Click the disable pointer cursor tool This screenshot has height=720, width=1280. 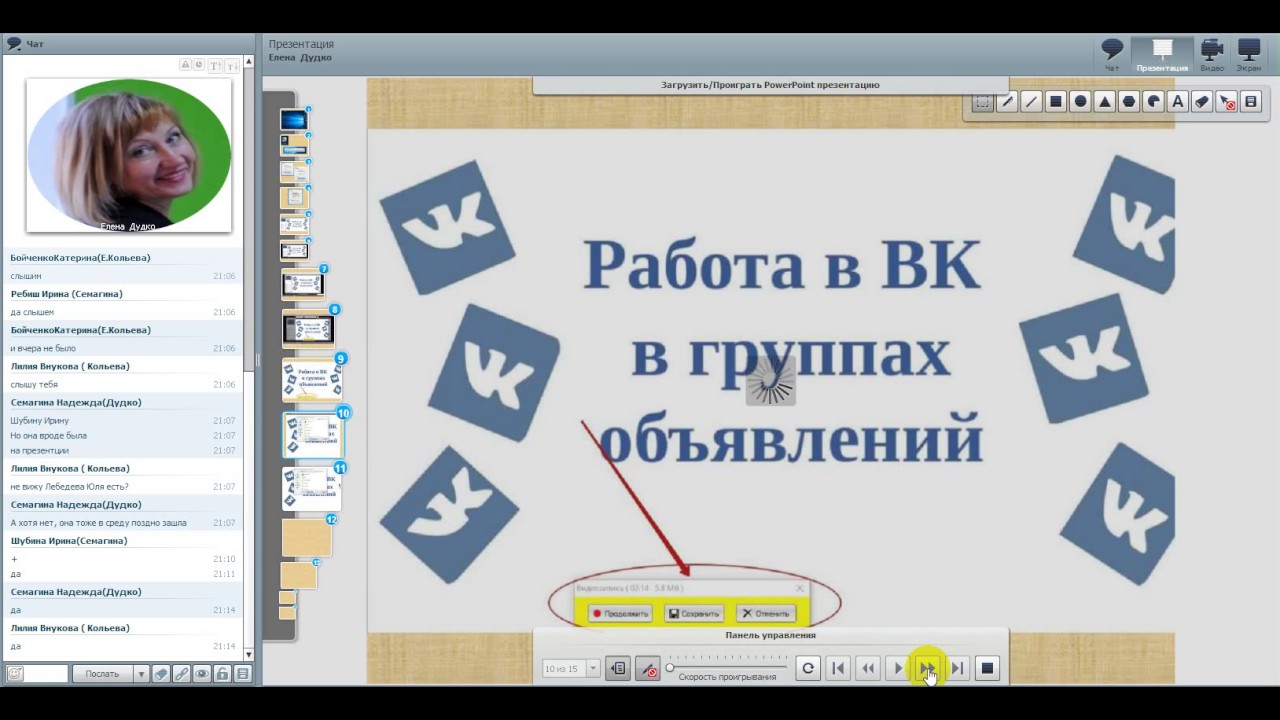[x=1226, y=102]
